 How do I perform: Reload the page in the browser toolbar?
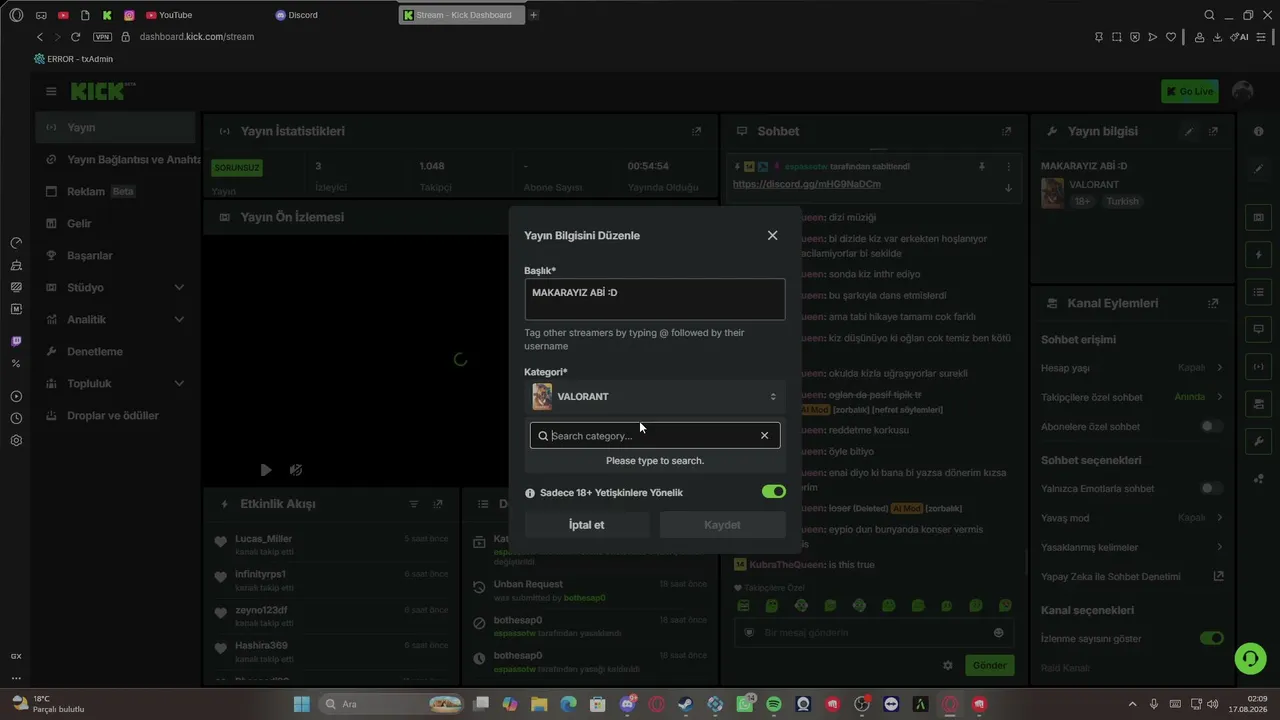pyautogui.click(x=75, y=37)
